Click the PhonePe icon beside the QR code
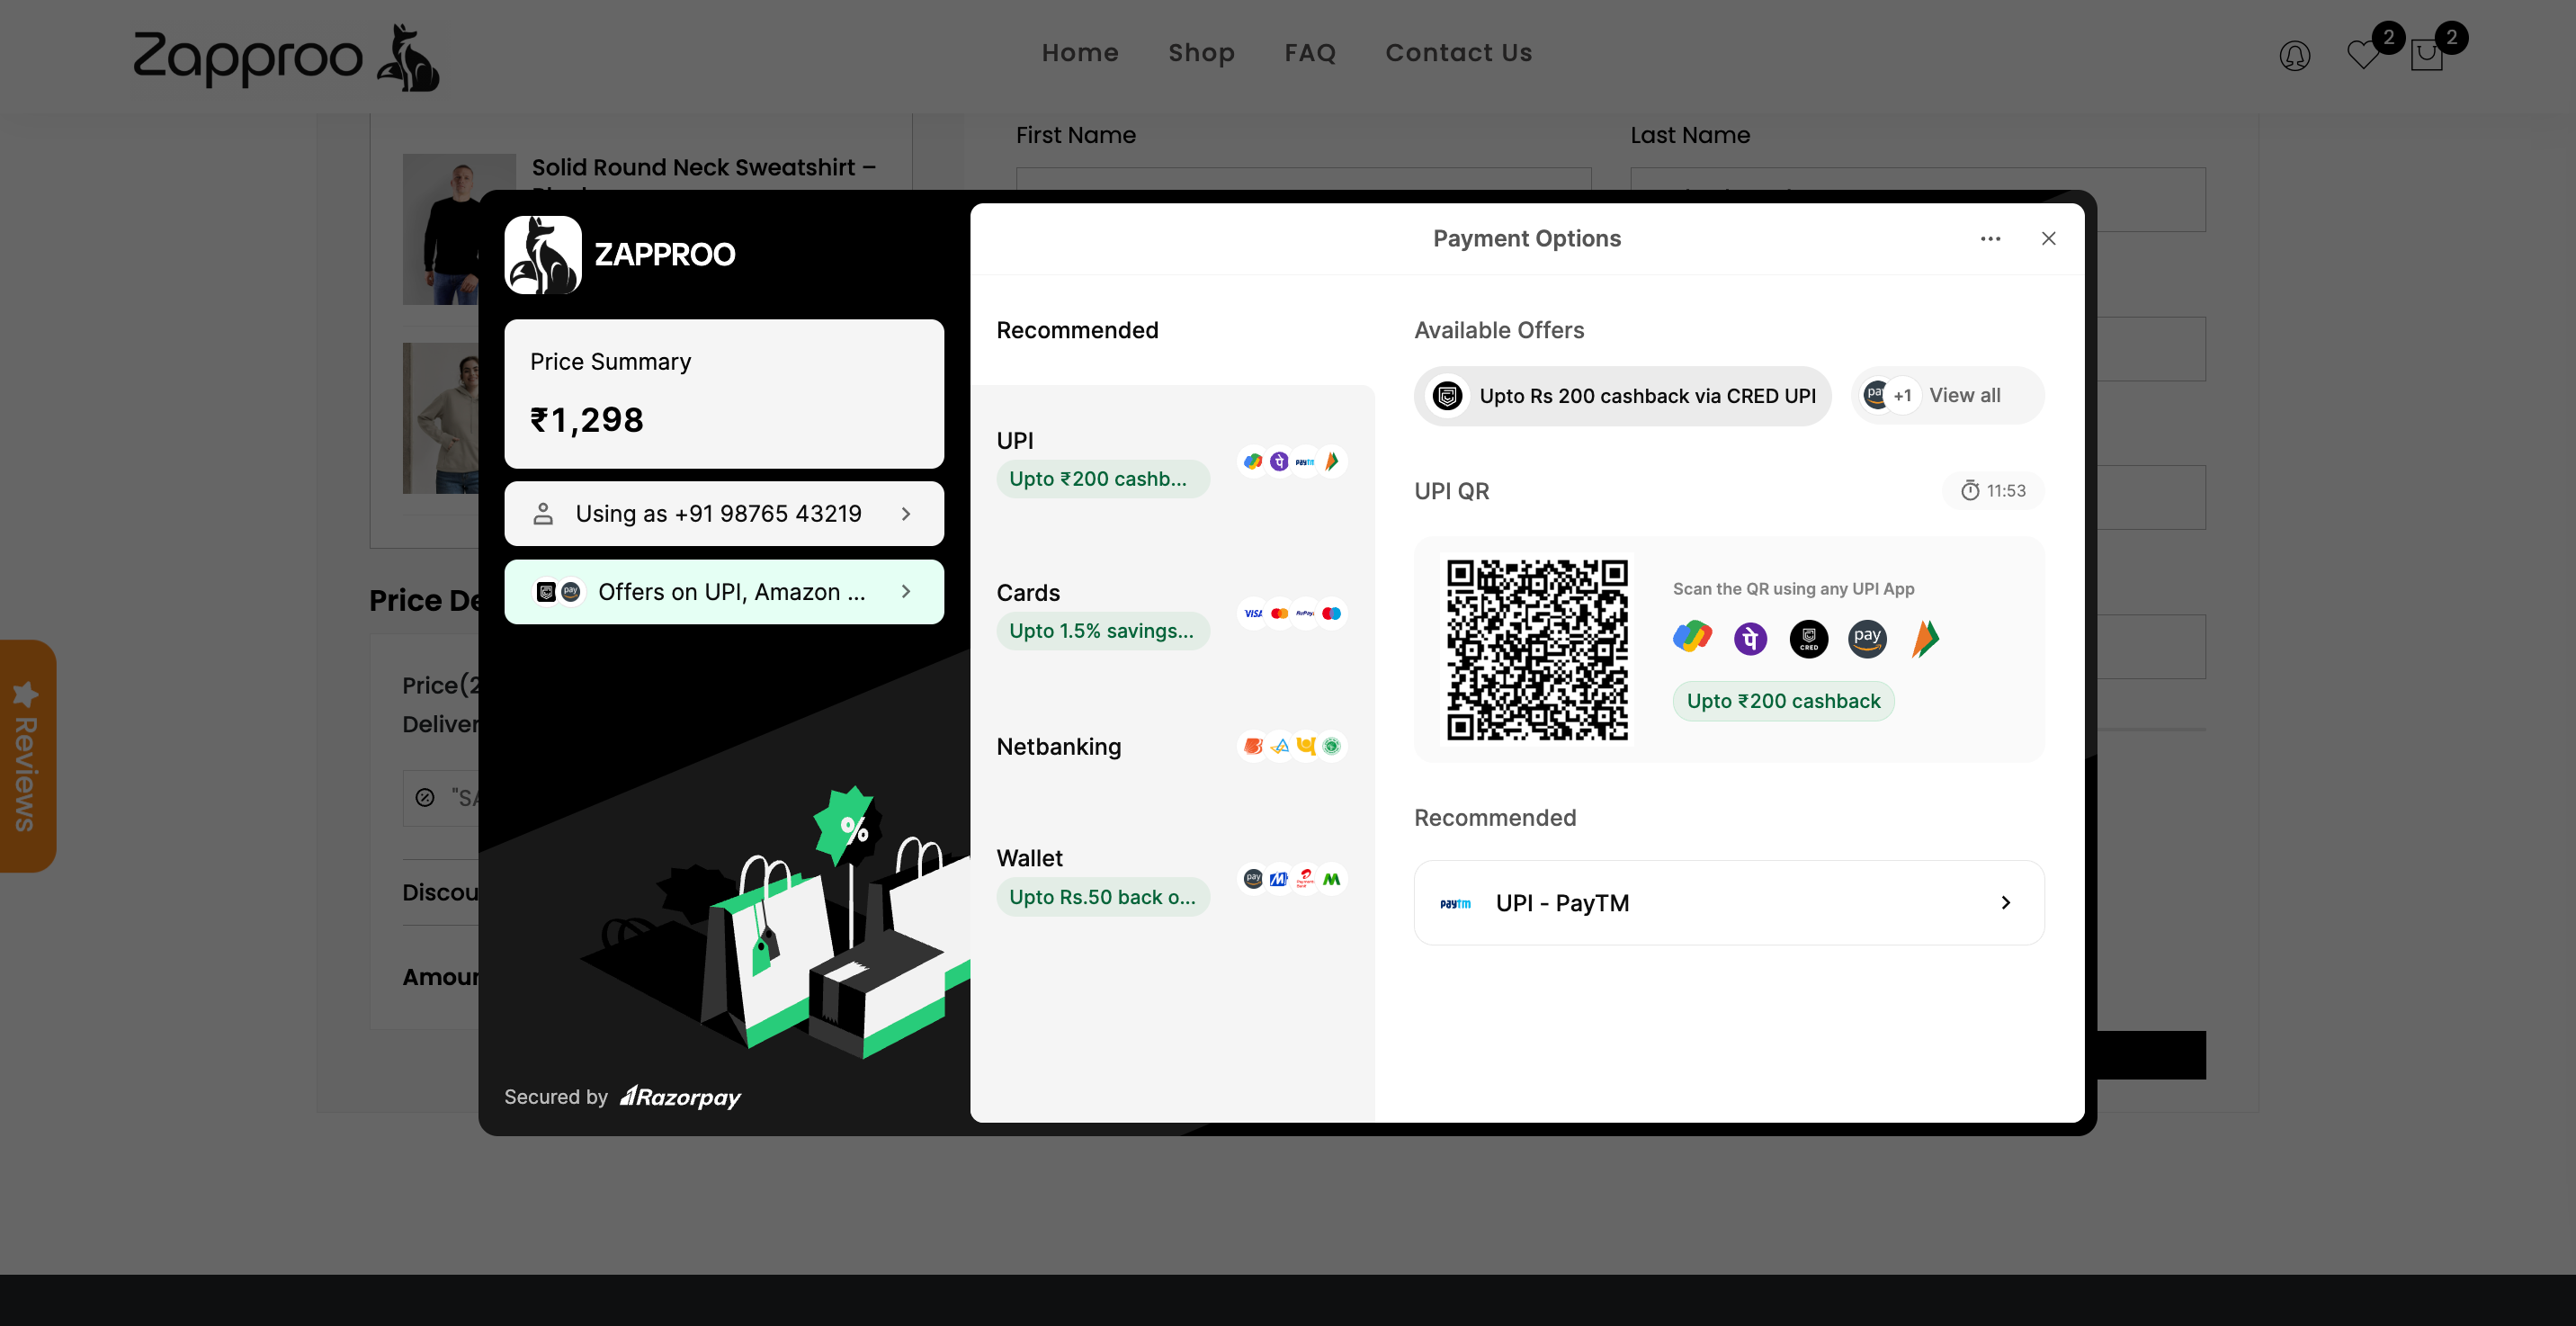Image resolution: width=2576 pixels, height=1326 pixels. [x=1750, y=638]
